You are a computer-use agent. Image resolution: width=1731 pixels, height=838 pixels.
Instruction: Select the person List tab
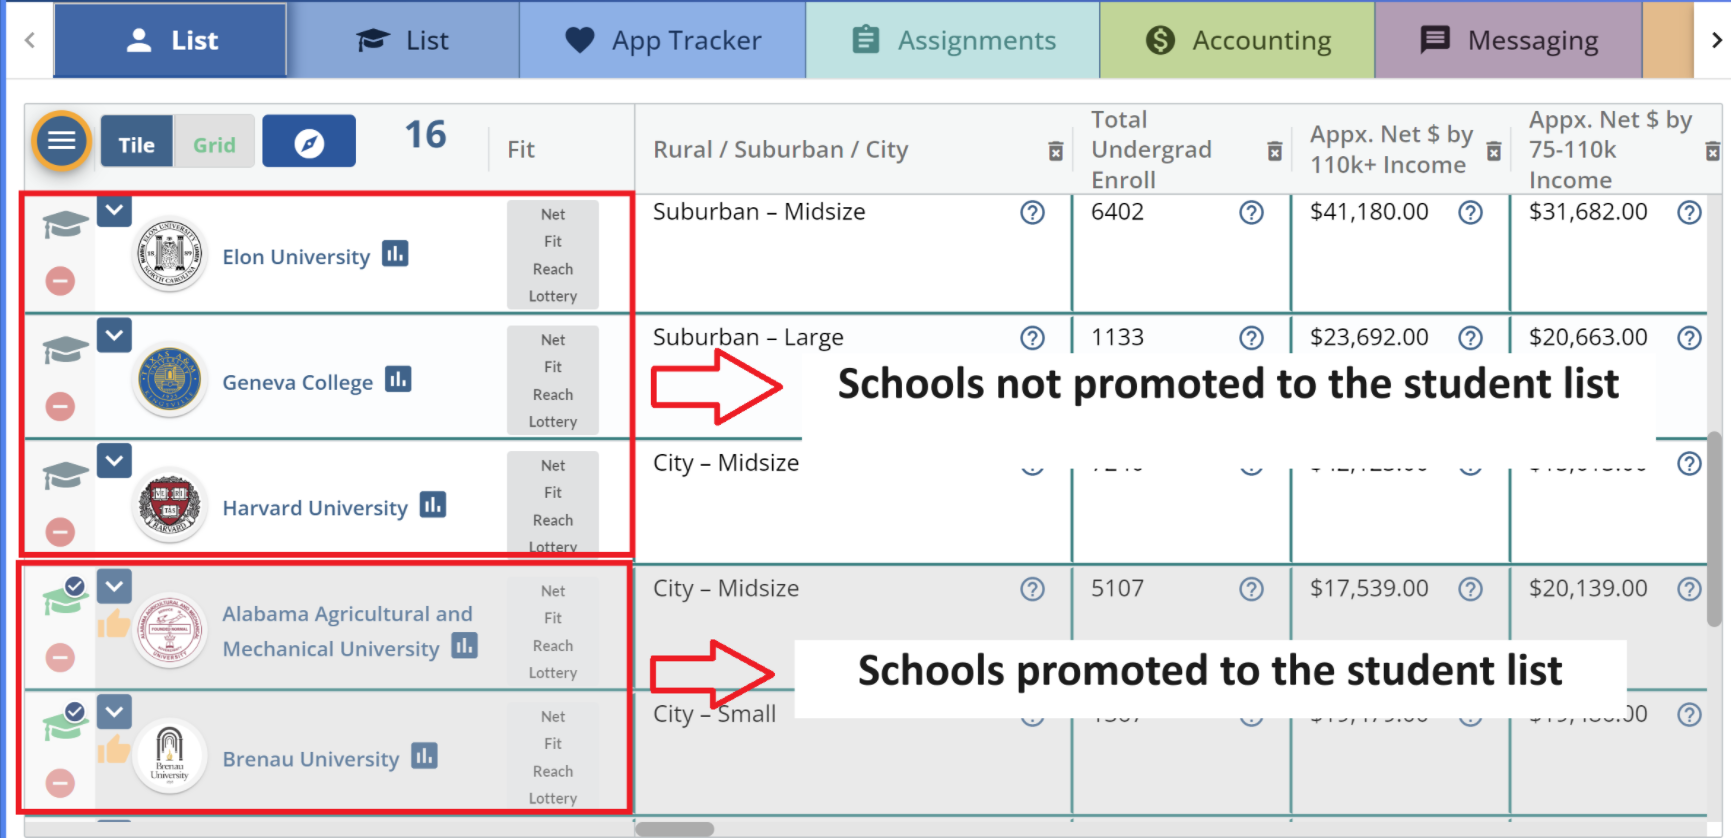click(170, 40)
